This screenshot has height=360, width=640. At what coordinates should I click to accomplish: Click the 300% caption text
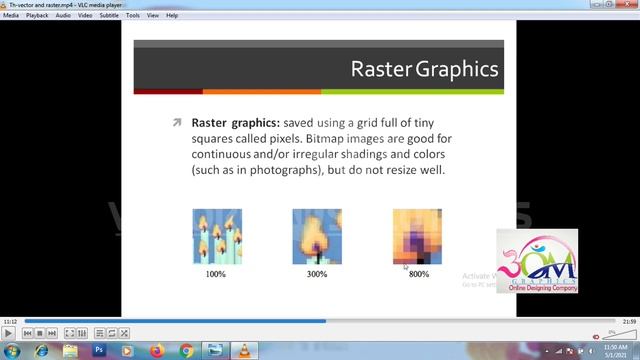coord(317,274)
